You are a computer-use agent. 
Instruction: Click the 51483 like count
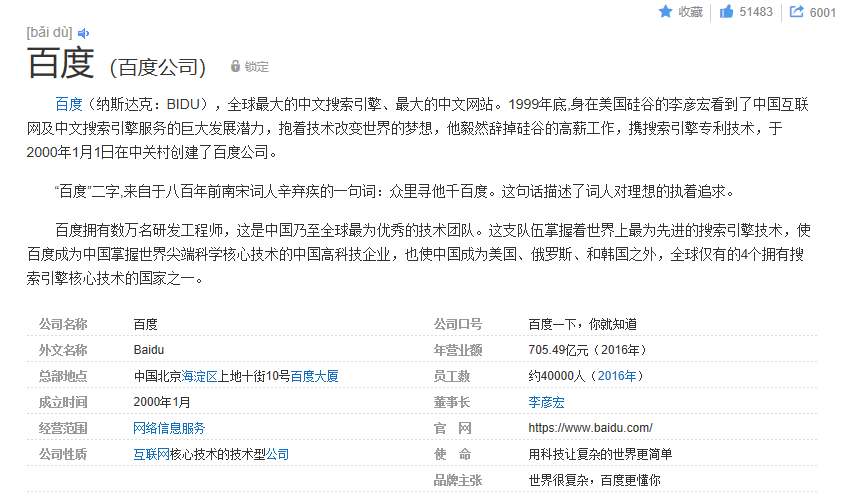756,12
